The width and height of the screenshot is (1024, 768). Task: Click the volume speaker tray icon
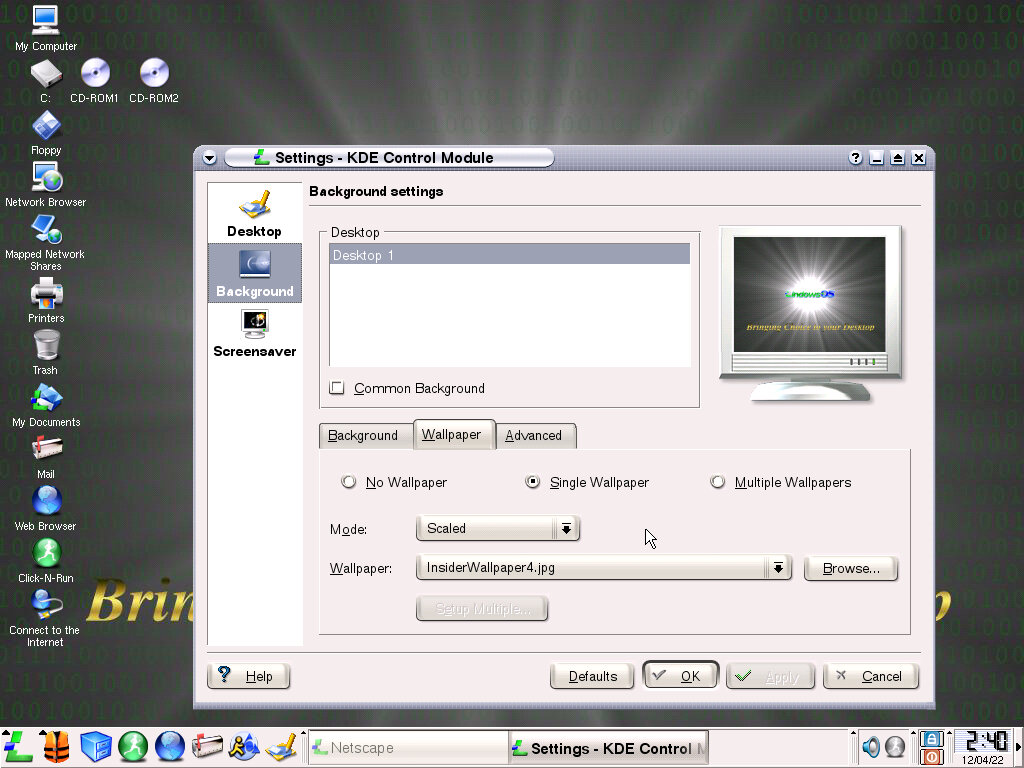871,747
